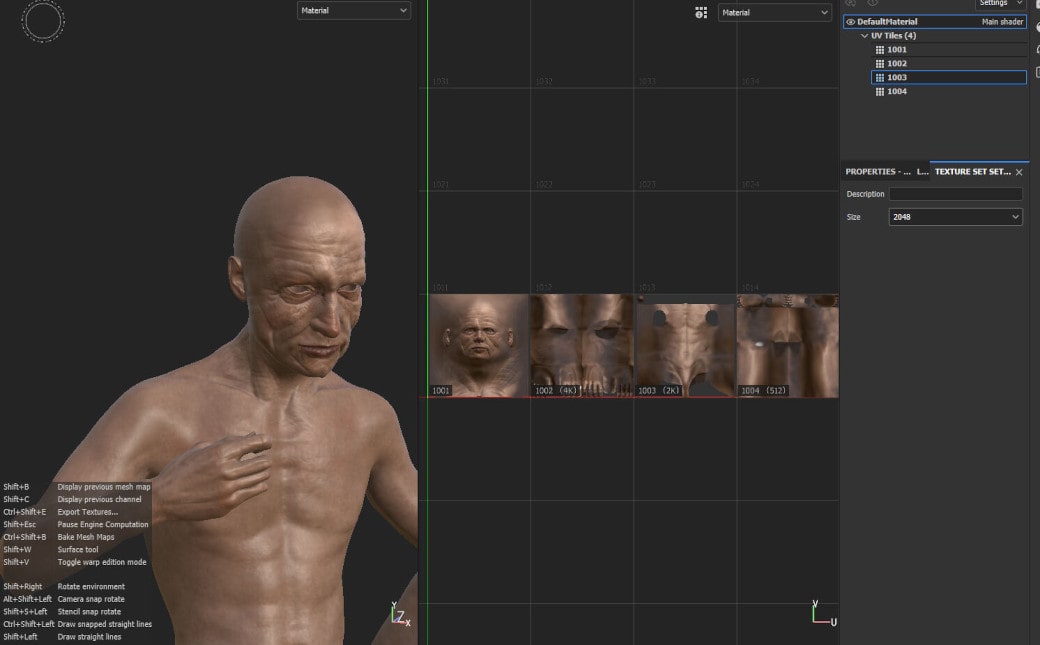Open the Material dropdown above the 3D viewport
1040x645 pixels.
click(353, 10)
